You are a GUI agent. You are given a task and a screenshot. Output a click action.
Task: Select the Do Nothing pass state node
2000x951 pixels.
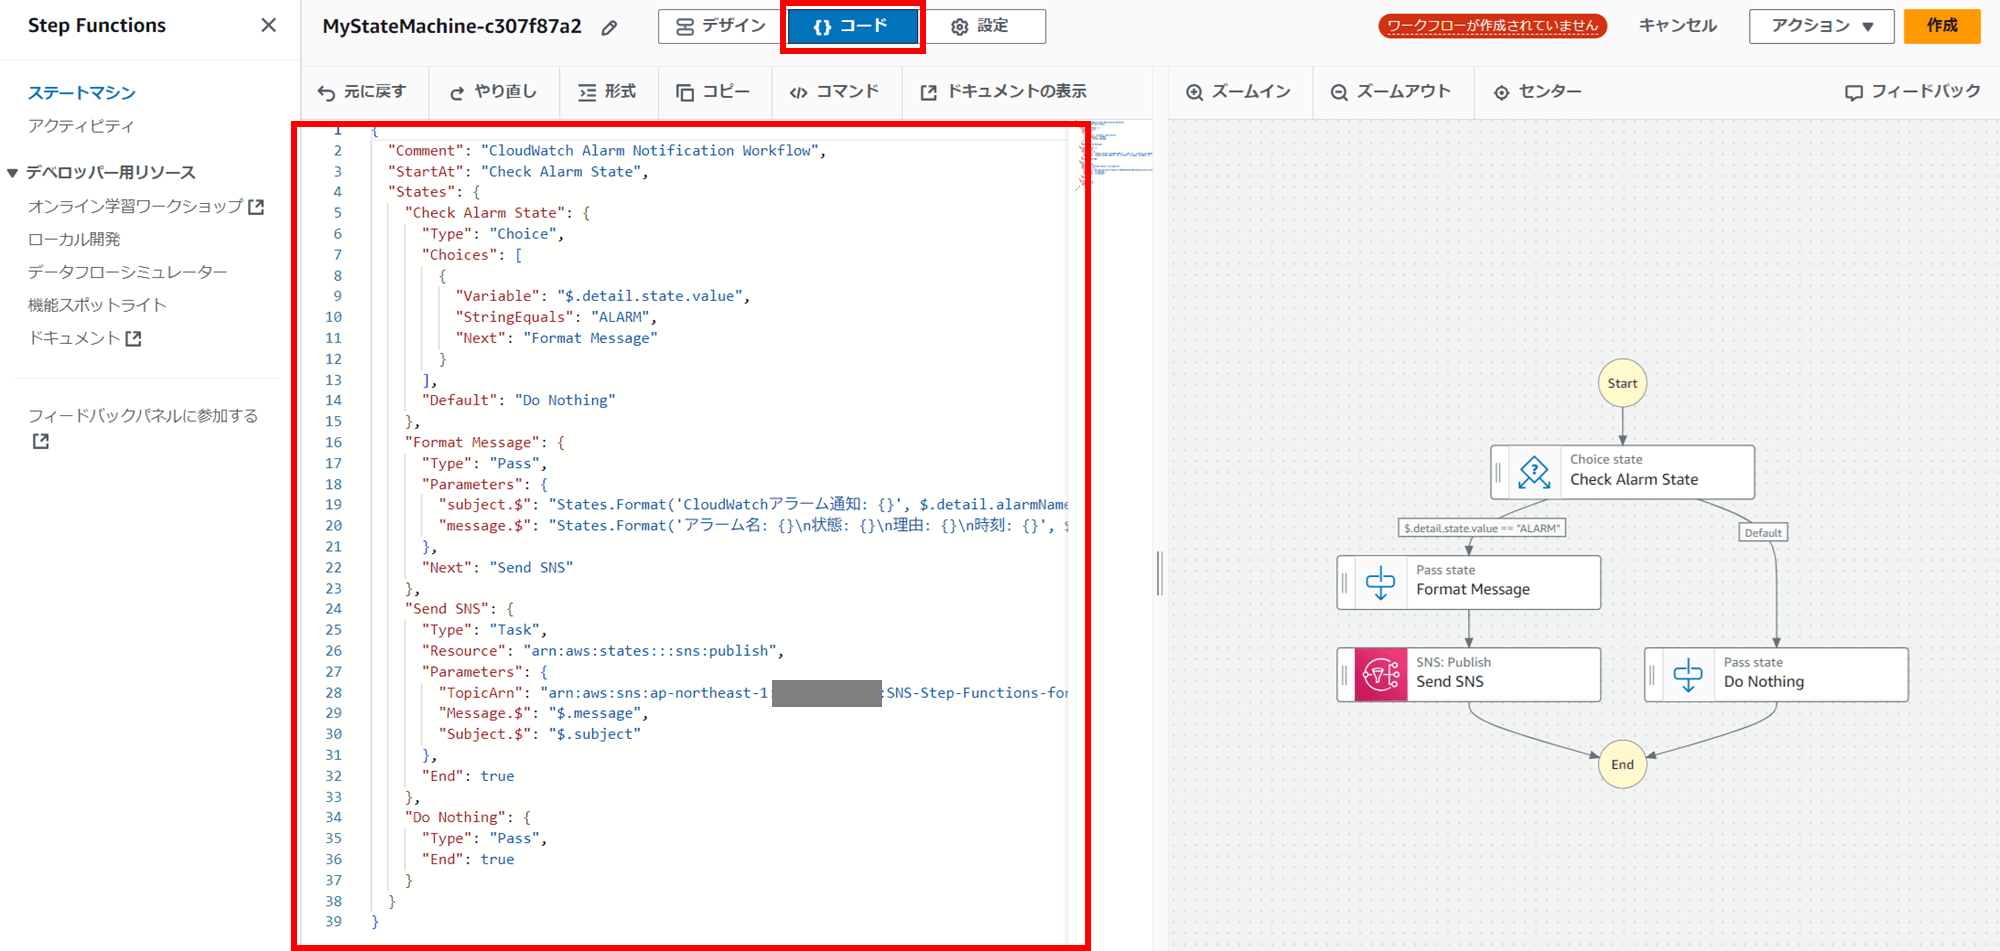point(1776,674)
